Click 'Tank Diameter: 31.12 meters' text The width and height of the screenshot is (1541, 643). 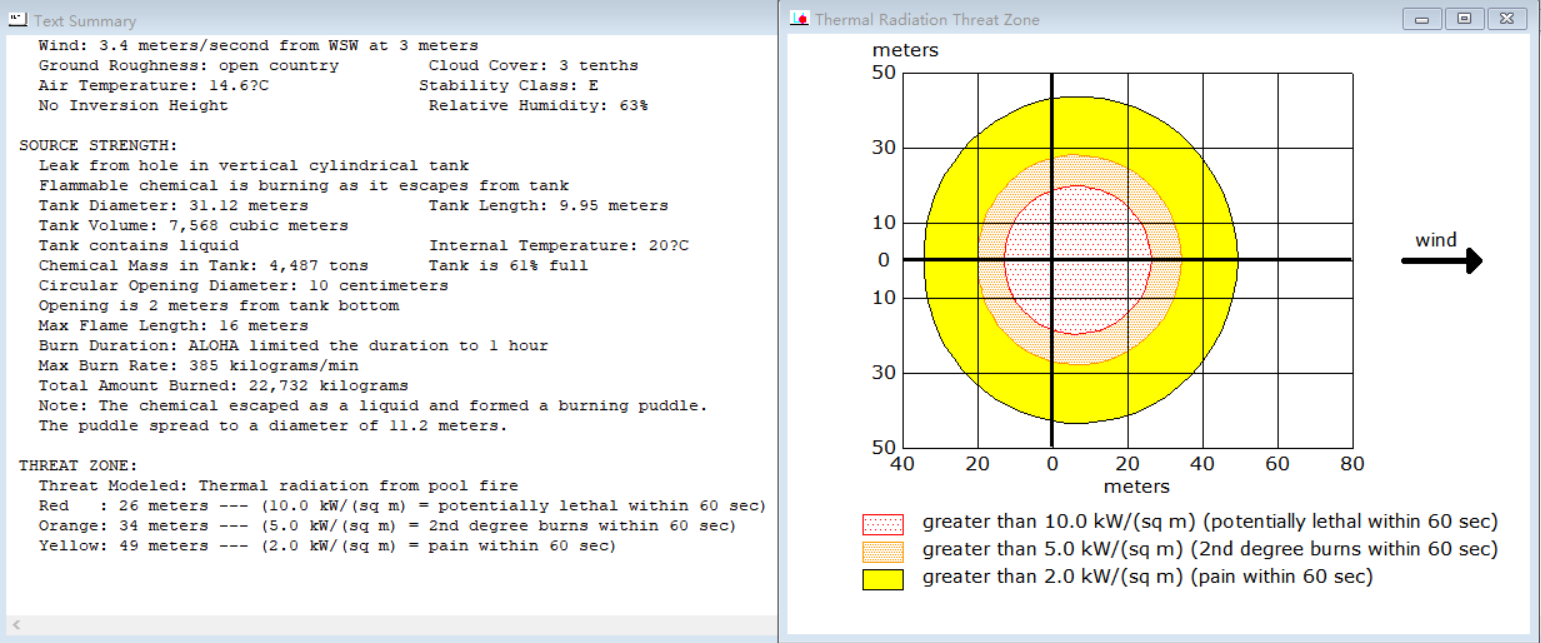click(174, 206)
